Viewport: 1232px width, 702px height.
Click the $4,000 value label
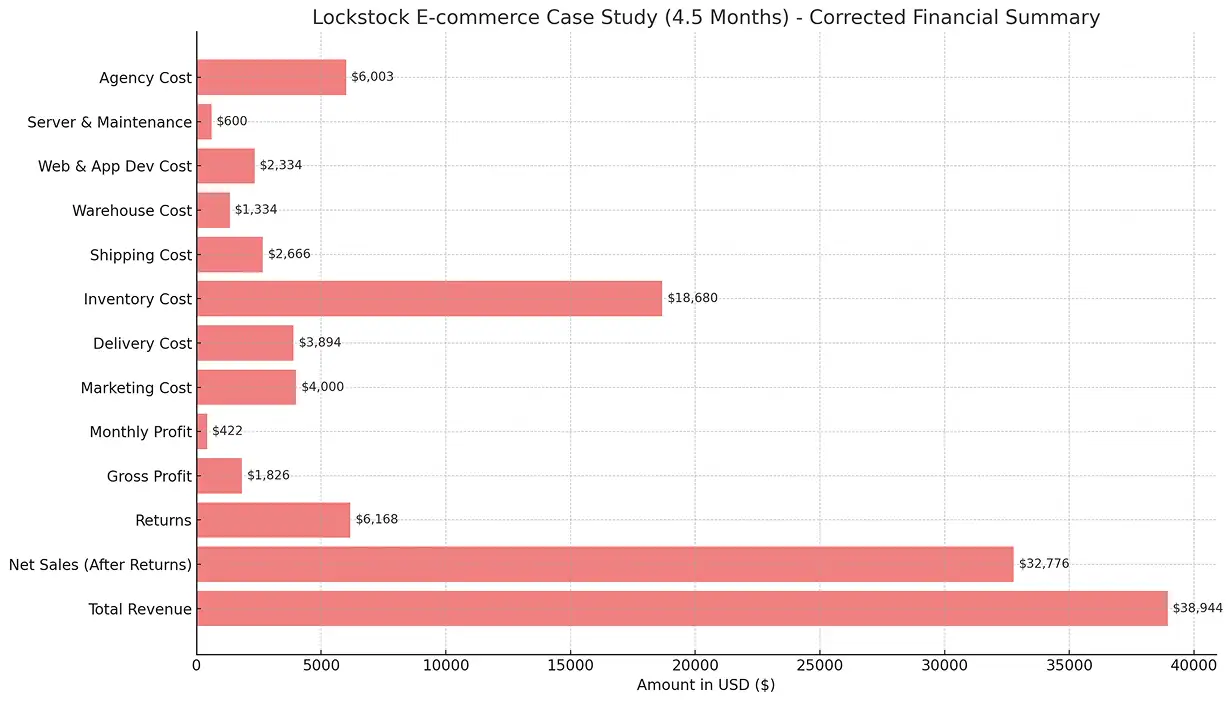pos(323,387)
